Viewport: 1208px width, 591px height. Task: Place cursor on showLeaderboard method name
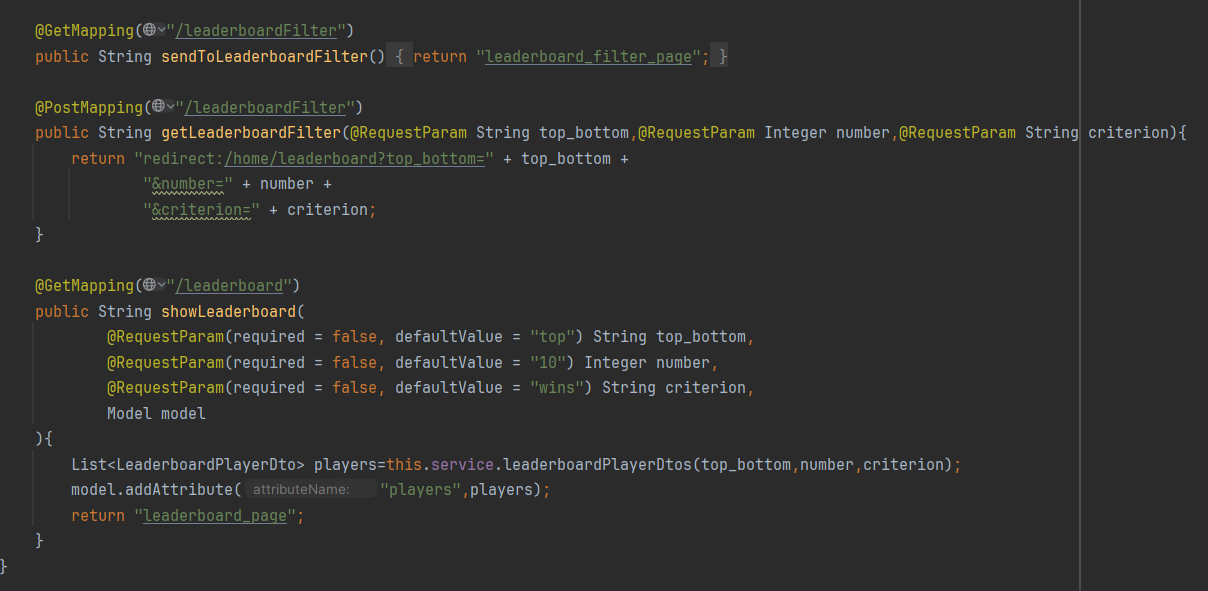(228, 311)
